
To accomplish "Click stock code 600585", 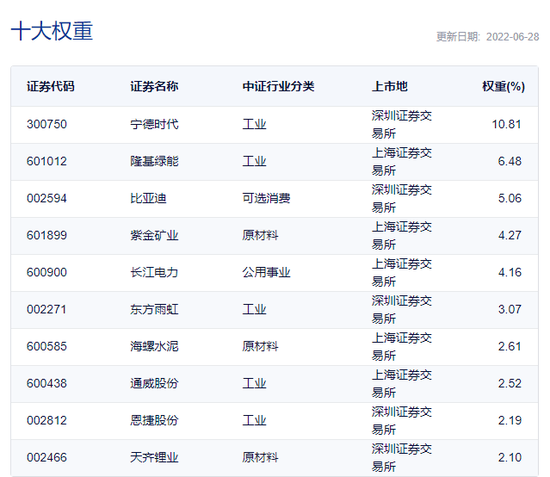I will tap(47, 347).
